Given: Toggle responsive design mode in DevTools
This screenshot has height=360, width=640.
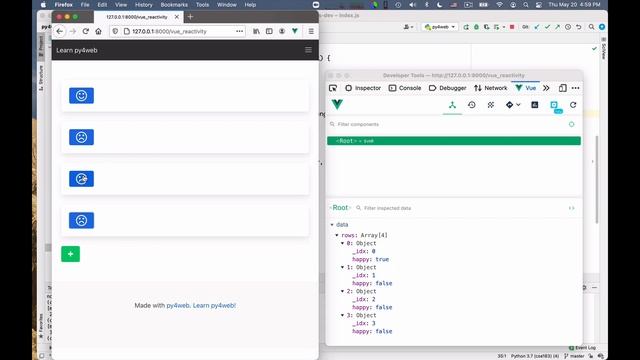Looking at the screenshot, I should pyautogui.click(x=562, y=88).
